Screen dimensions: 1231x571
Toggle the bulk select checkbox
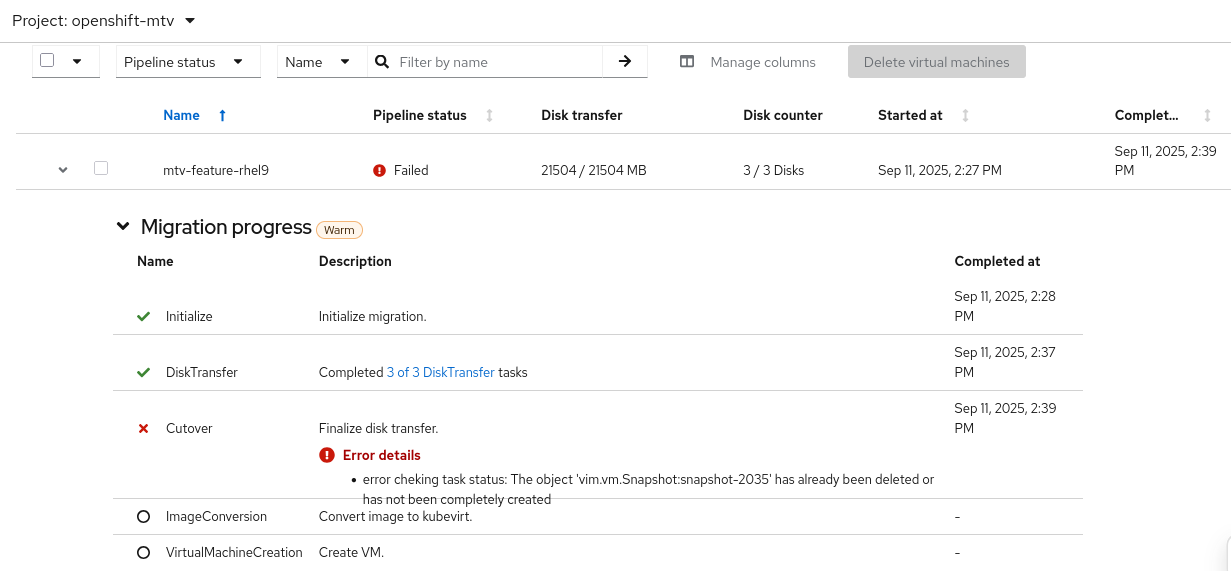[x=47, y=60]
